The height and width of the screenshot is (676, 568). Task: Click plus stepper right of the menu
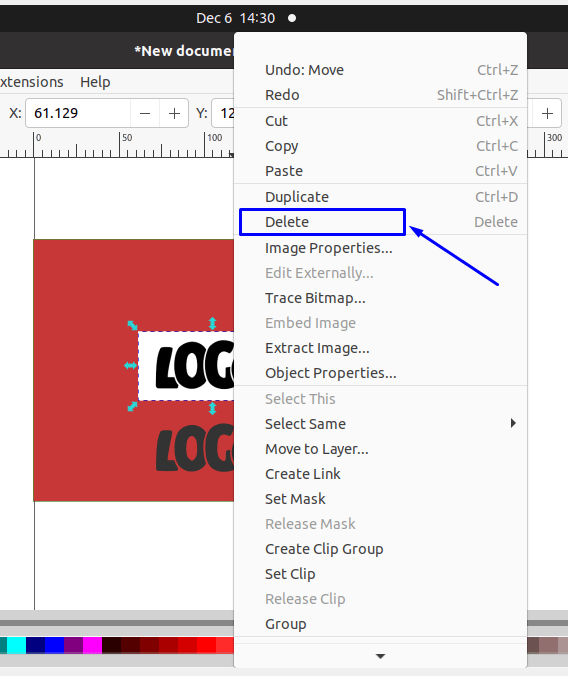pos(547,113)
